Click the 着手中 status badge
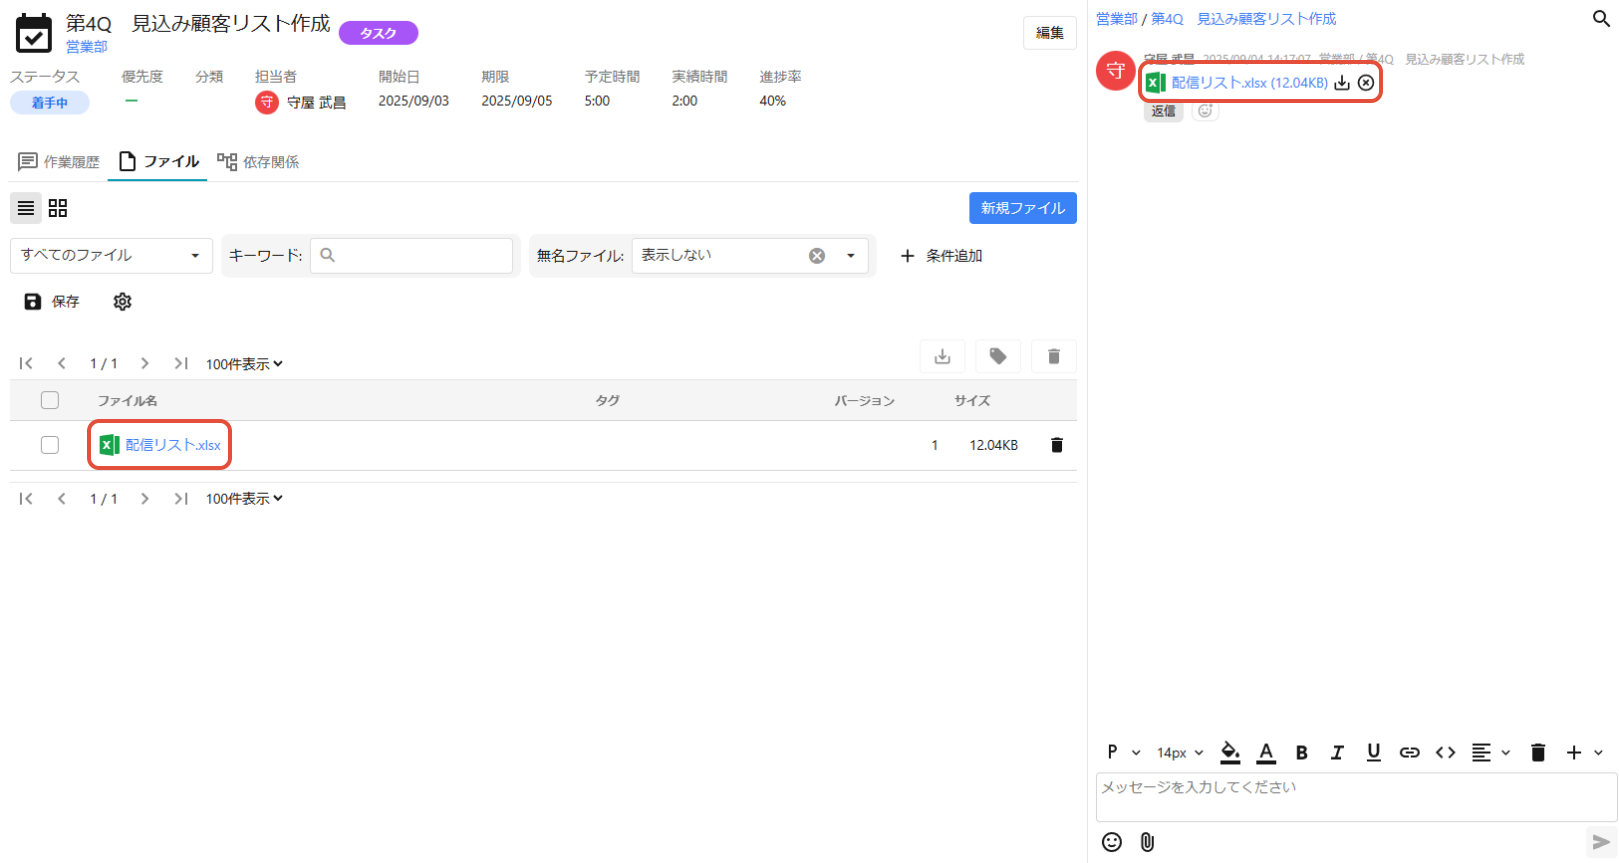This screenshot has height=863, width=1619. [x=50, y=102]
